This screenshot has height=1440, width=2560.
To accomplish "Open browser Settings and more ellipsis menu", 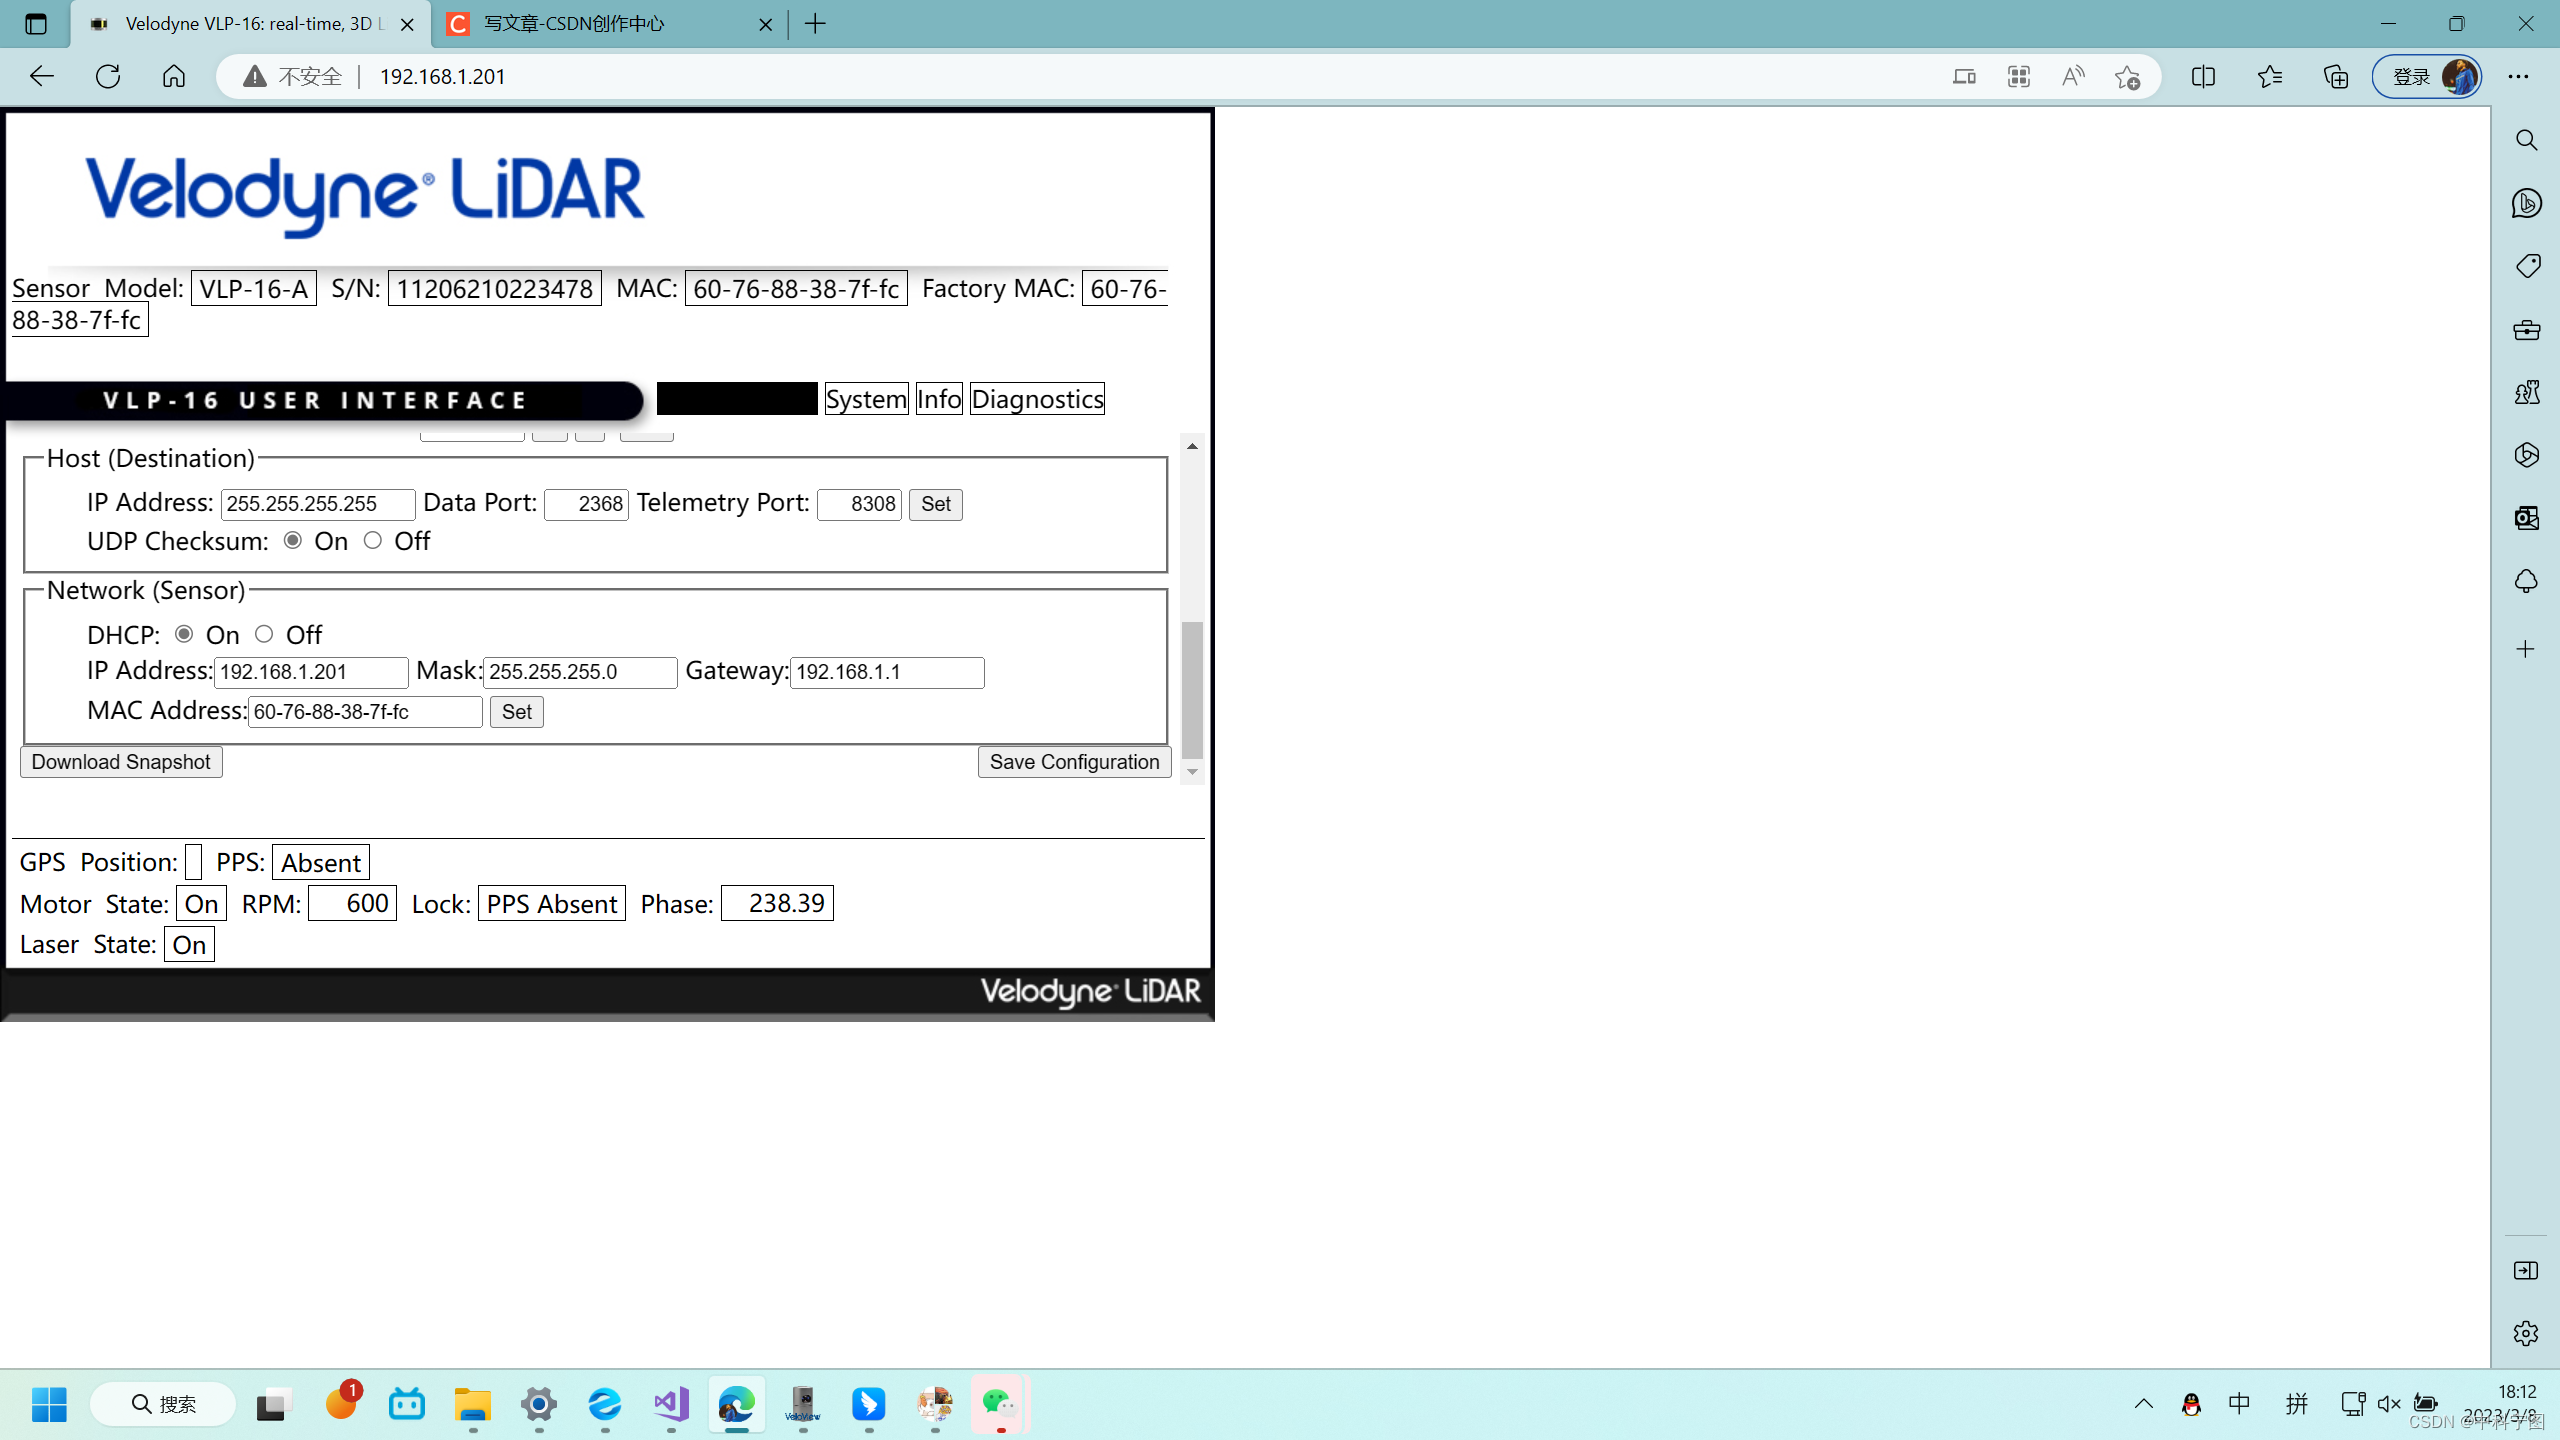I will pyautogui.click(x=2518, y=76).
